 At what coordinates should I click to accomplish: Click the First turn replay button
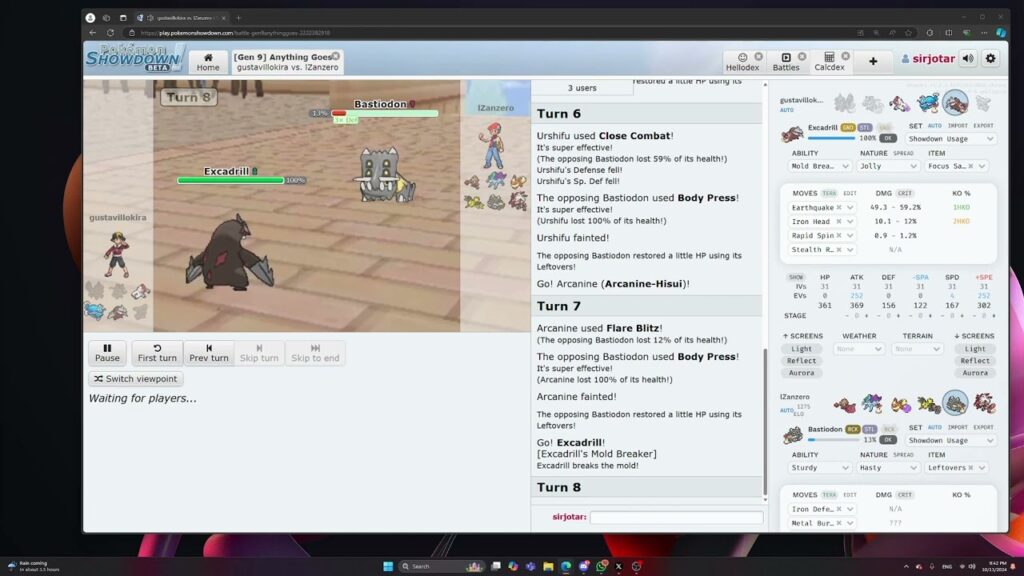pos(156,352)
